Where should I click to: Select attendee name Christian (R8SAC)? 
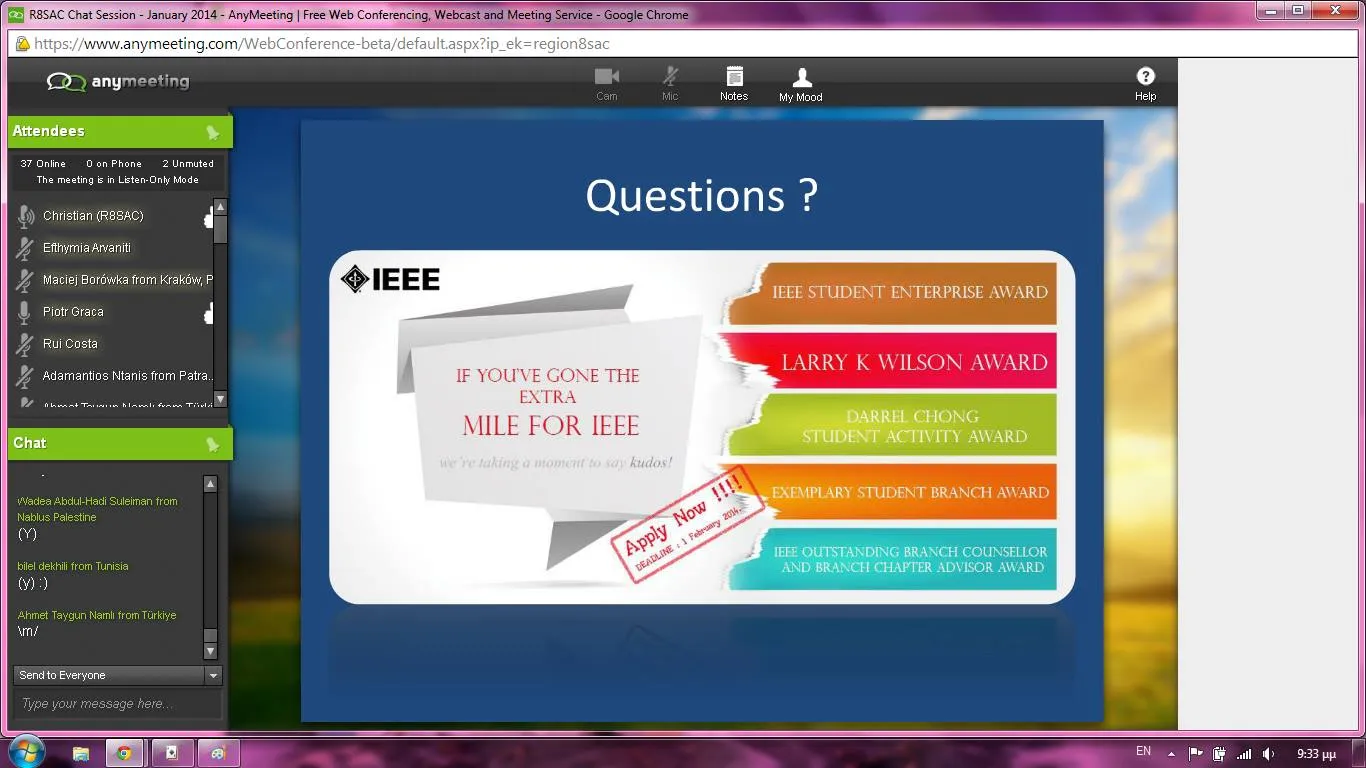pos(93,216)
